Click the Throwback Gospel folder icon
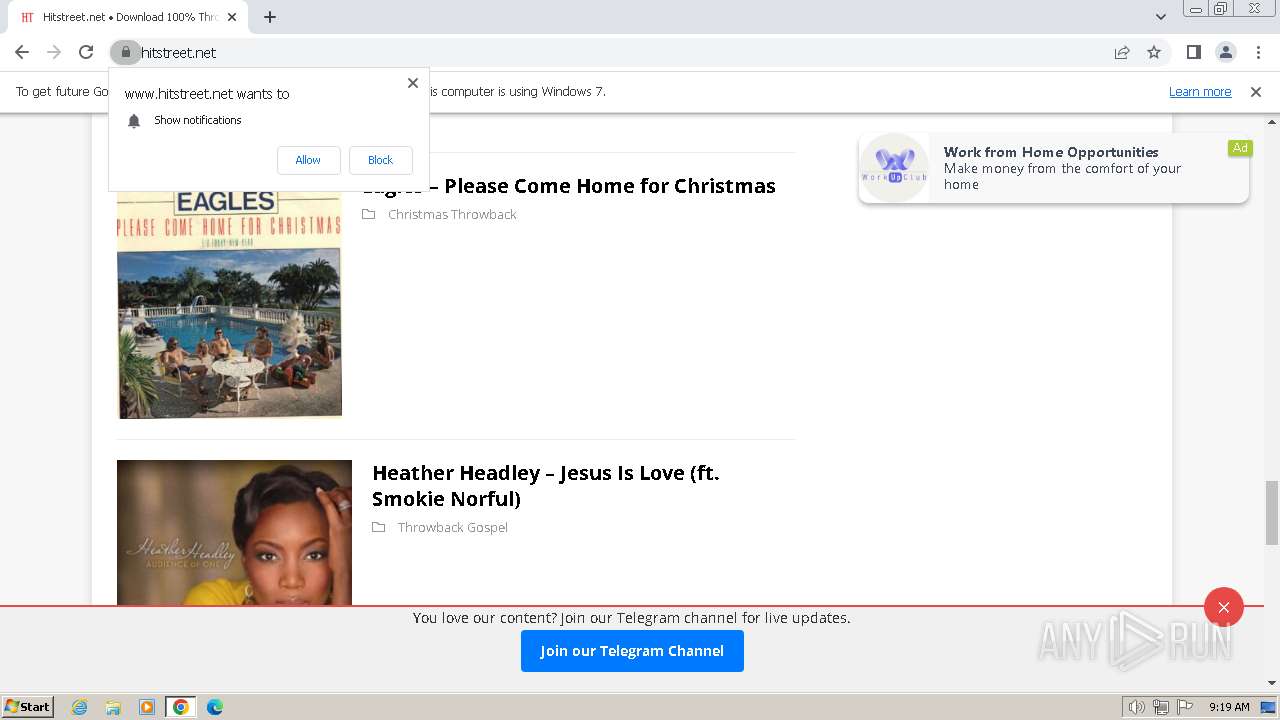 [x=378, y=527]
